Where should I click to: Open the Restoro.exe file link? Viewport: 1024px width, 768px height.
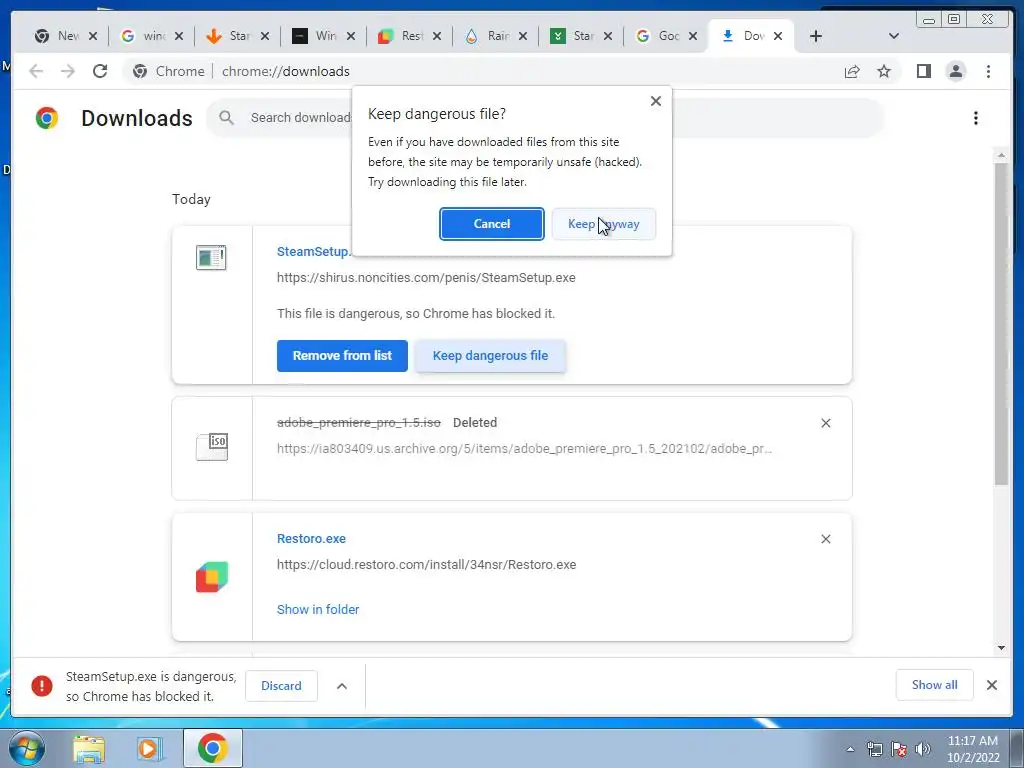312,539
